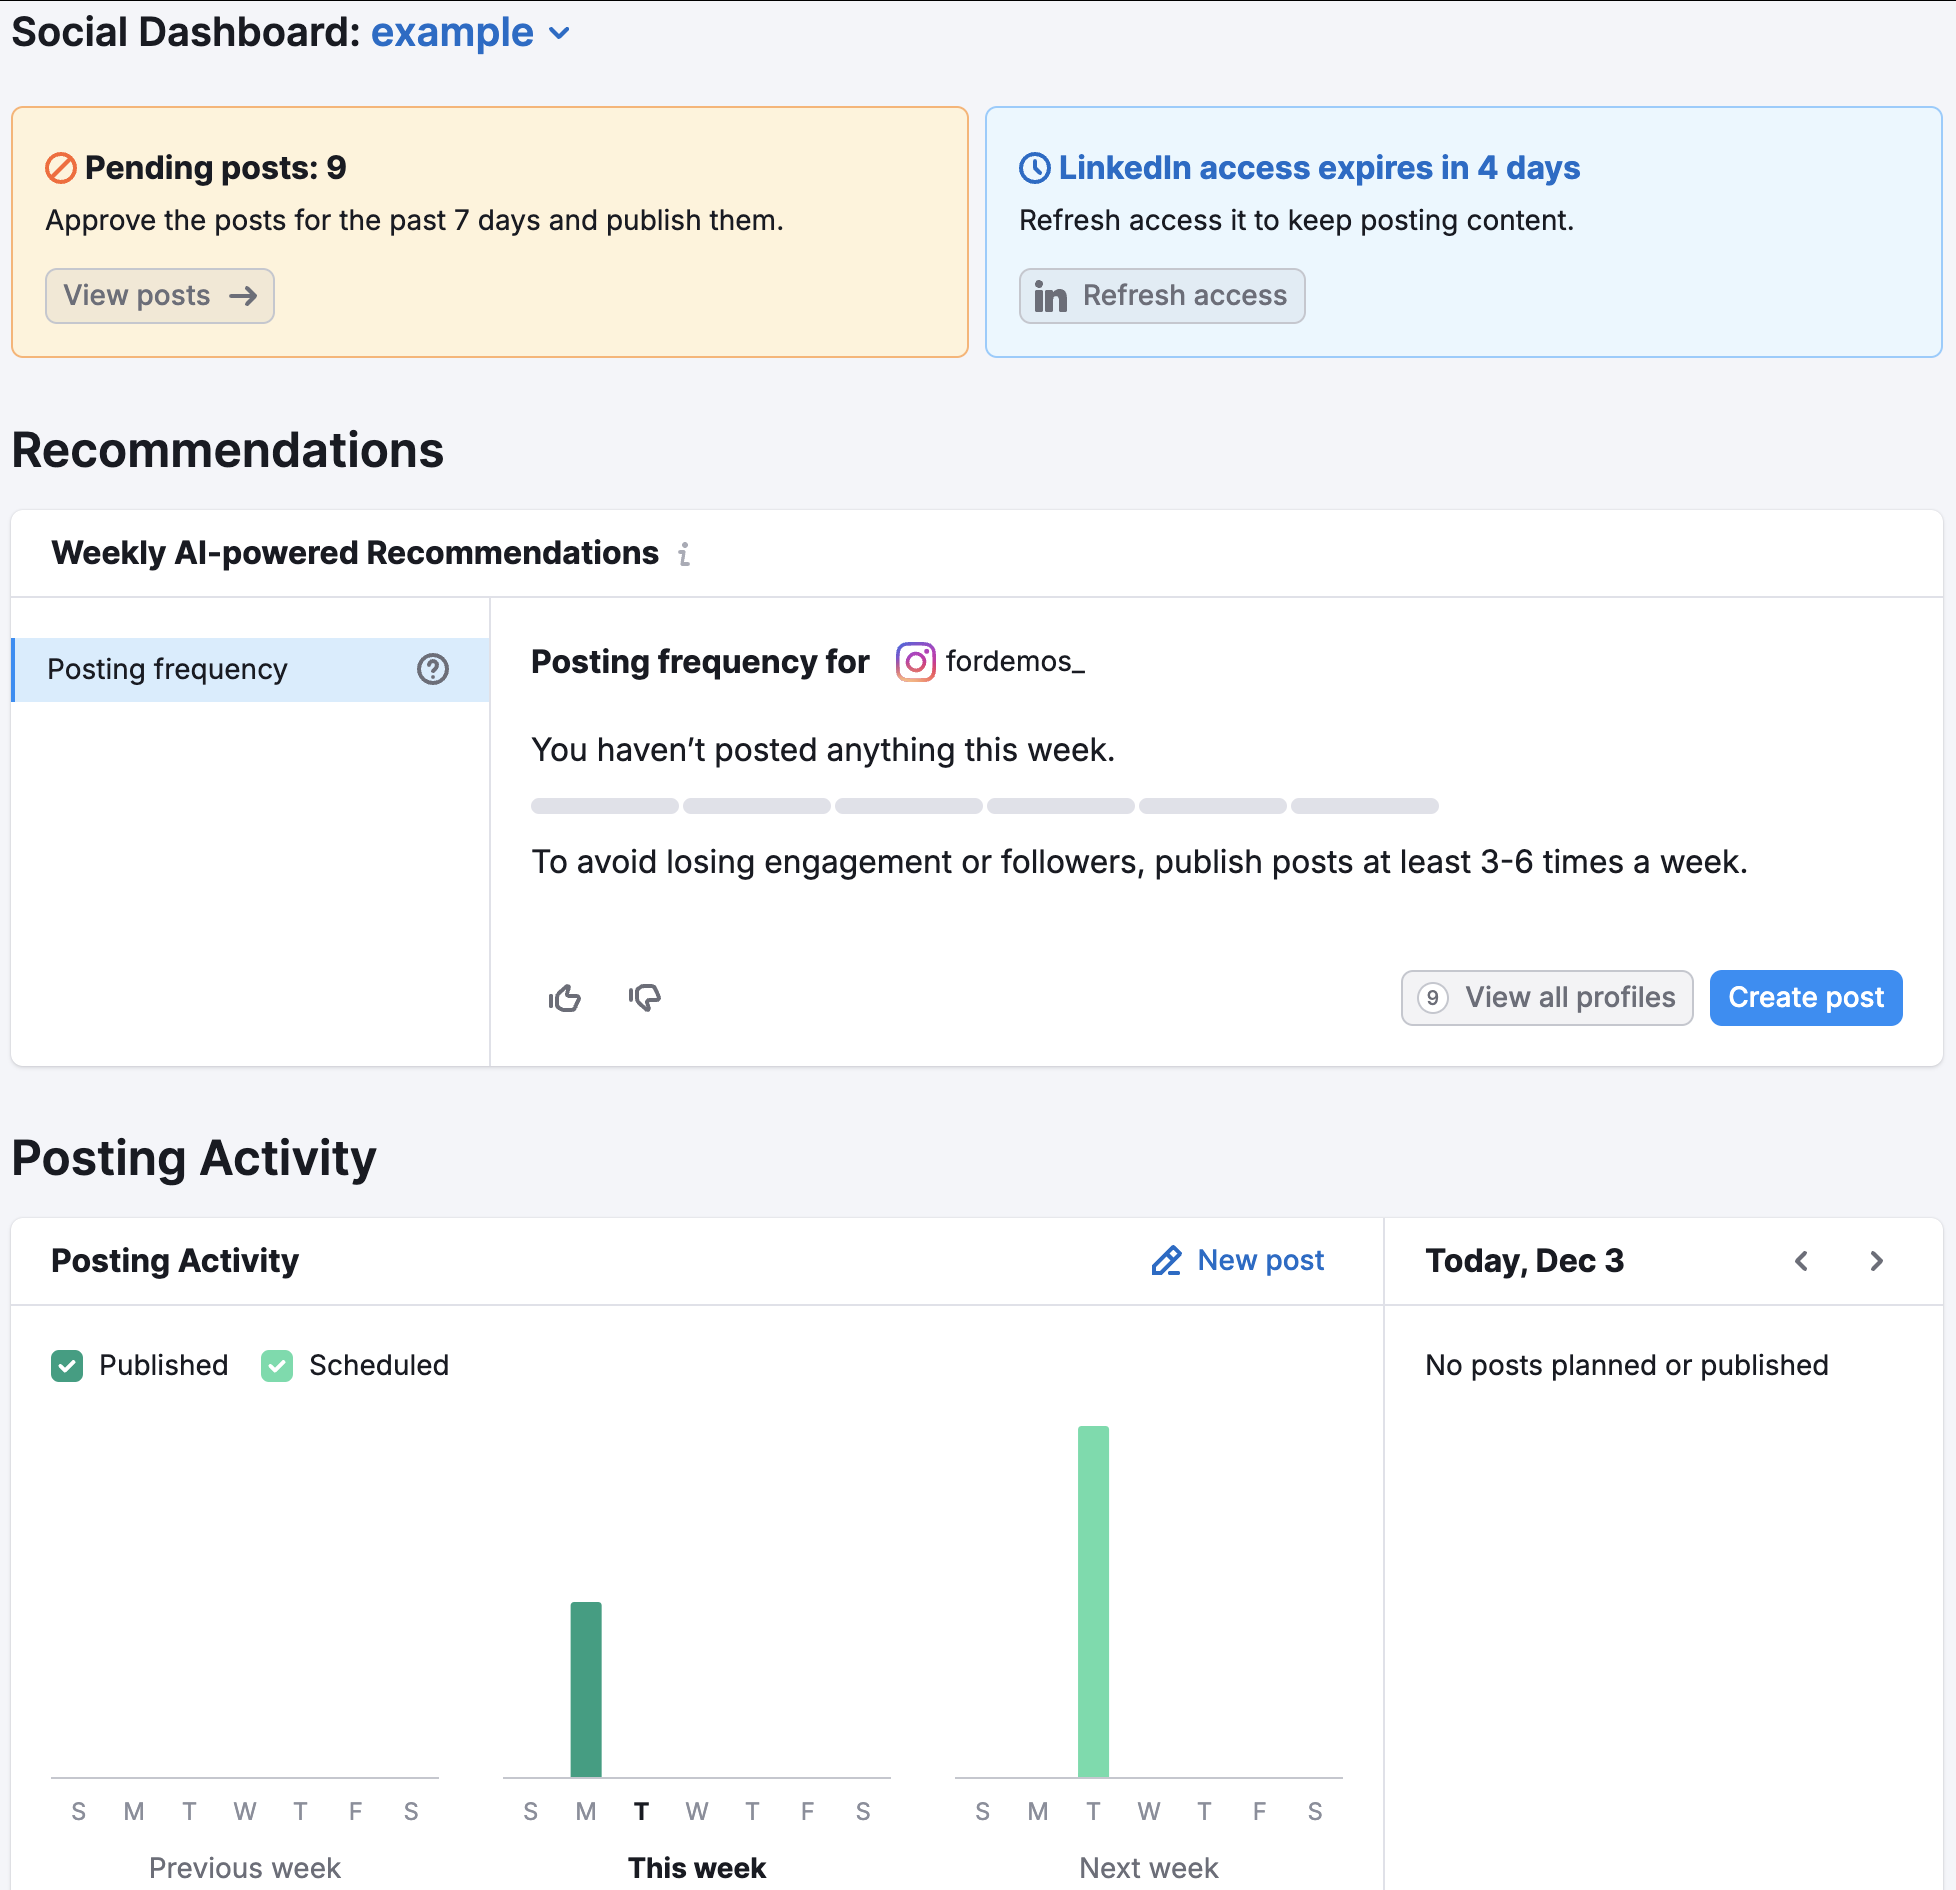
Task: Click the 9 count badge in View all profiles
Action: 1433,998
